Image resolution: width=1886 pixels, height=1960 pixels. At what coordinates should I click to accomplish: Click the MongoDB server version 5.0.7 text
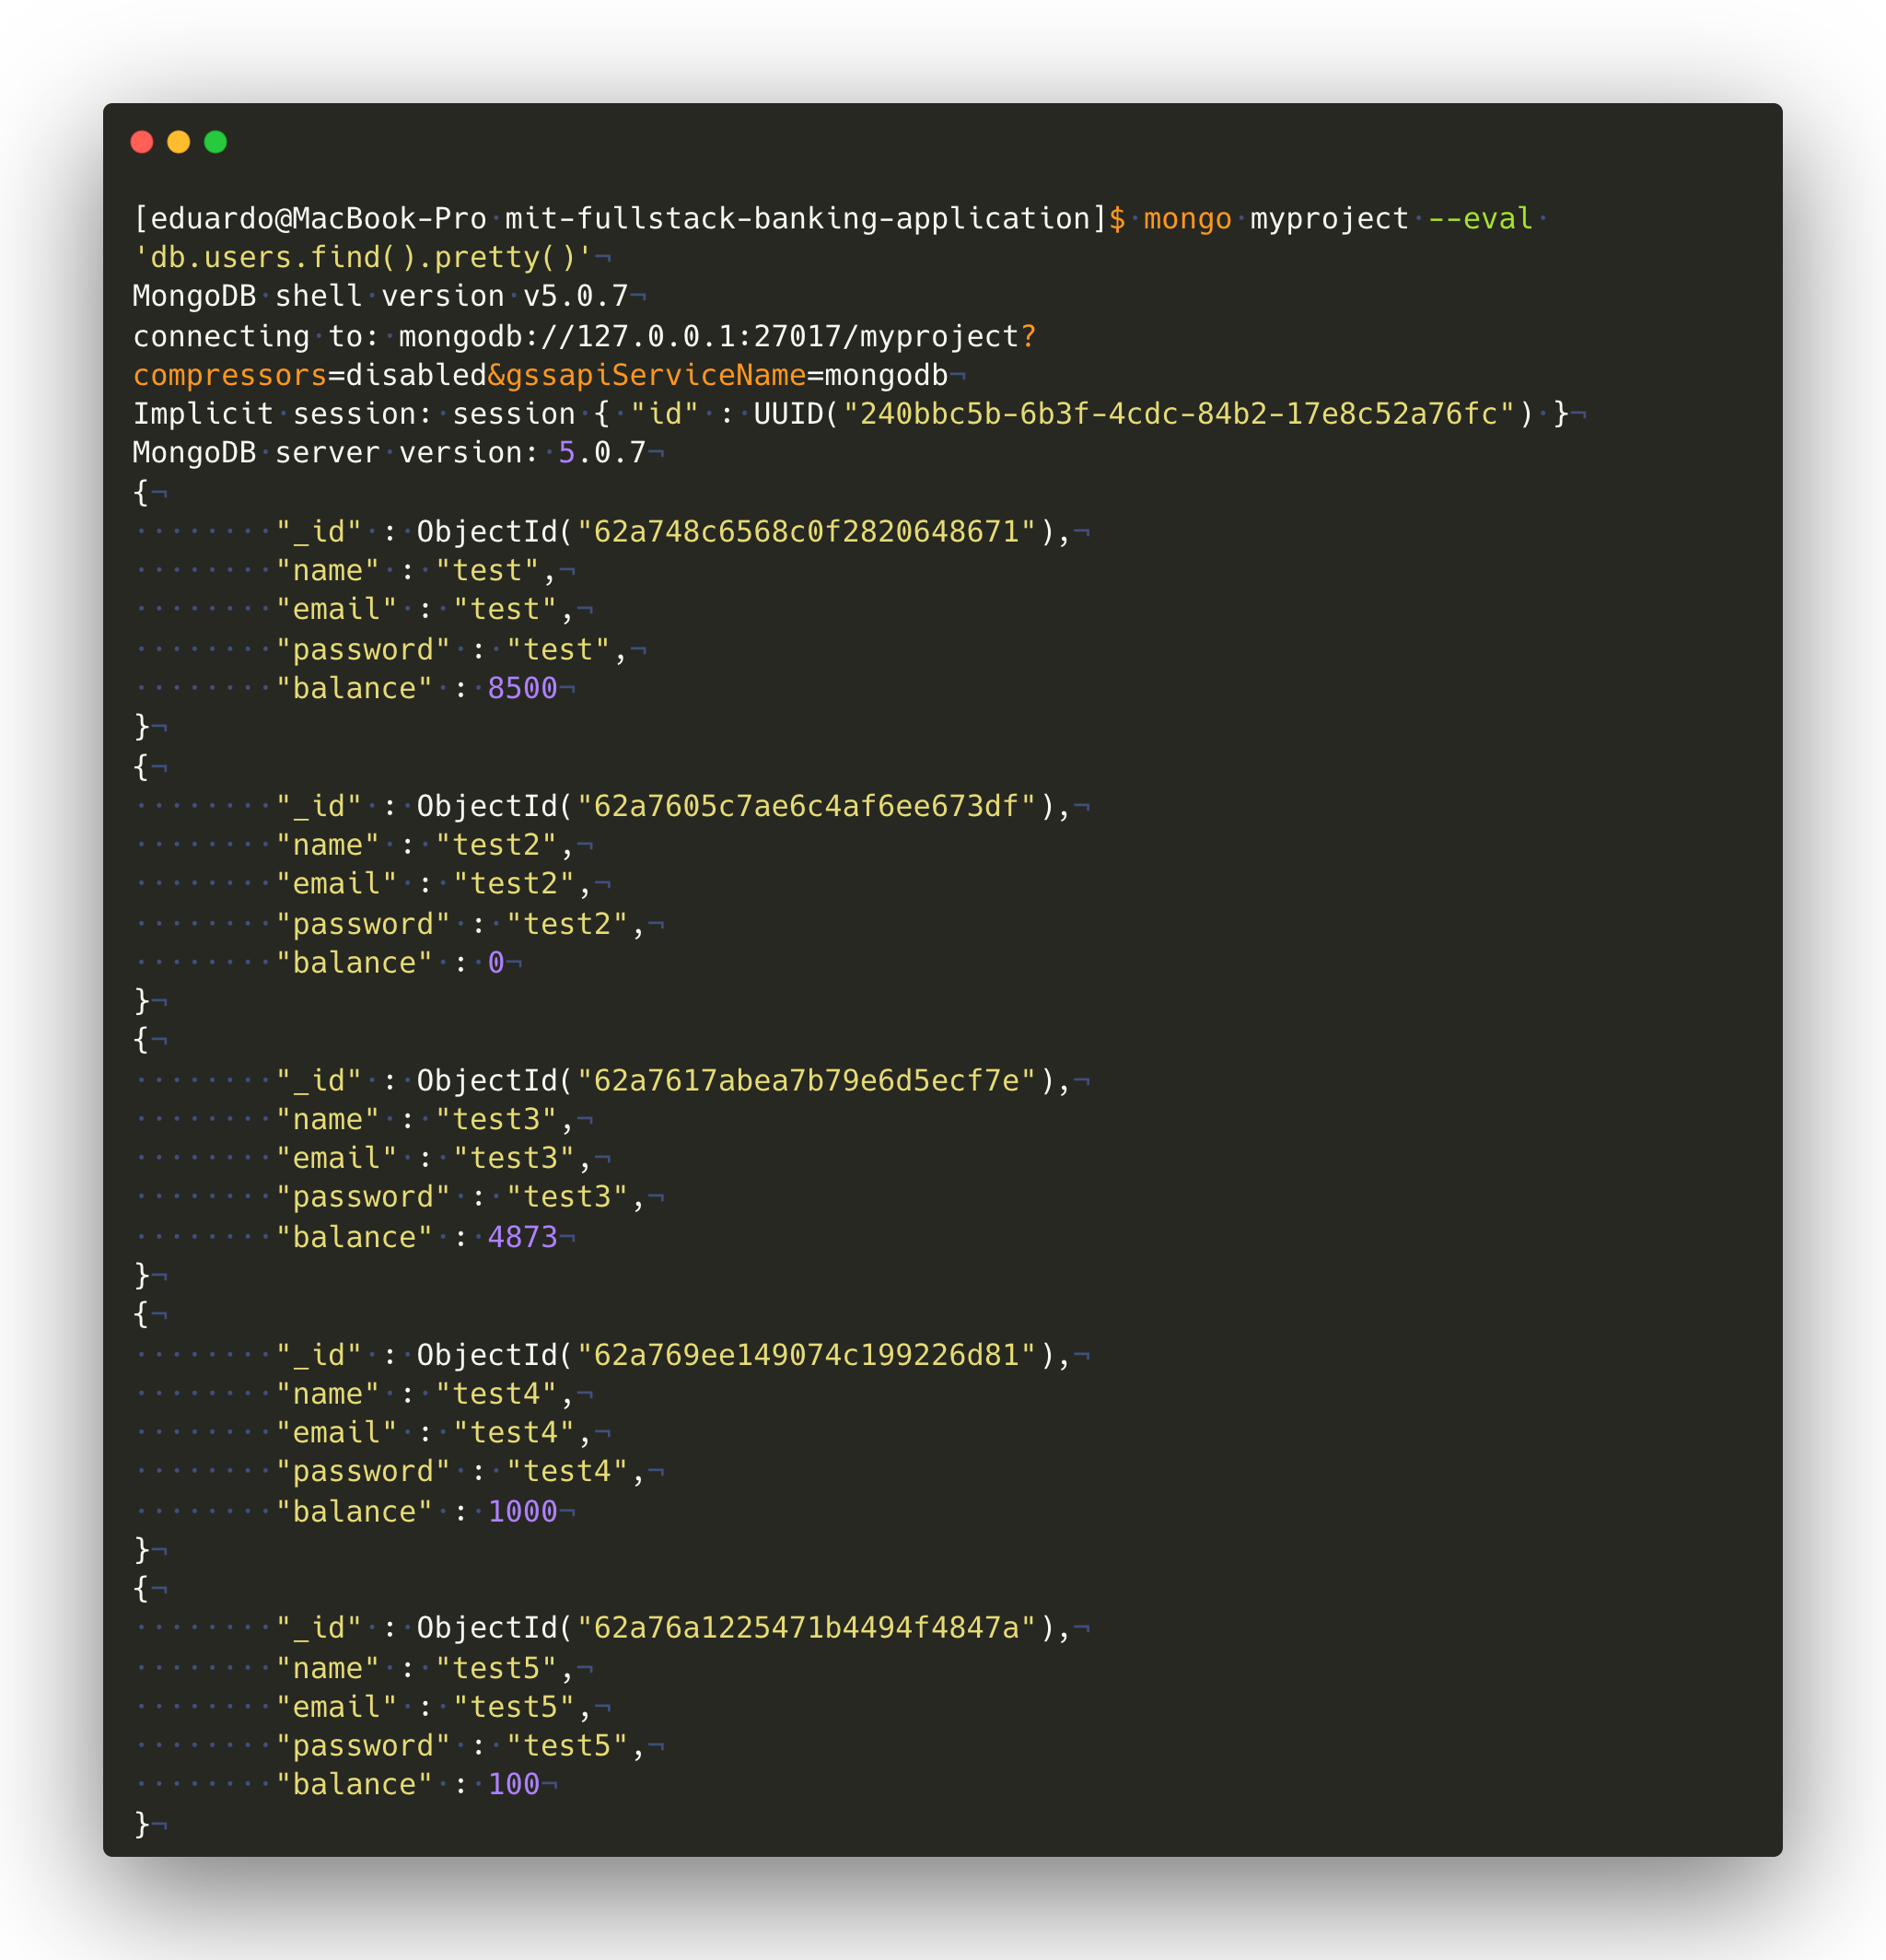click(x=602, y=453)
